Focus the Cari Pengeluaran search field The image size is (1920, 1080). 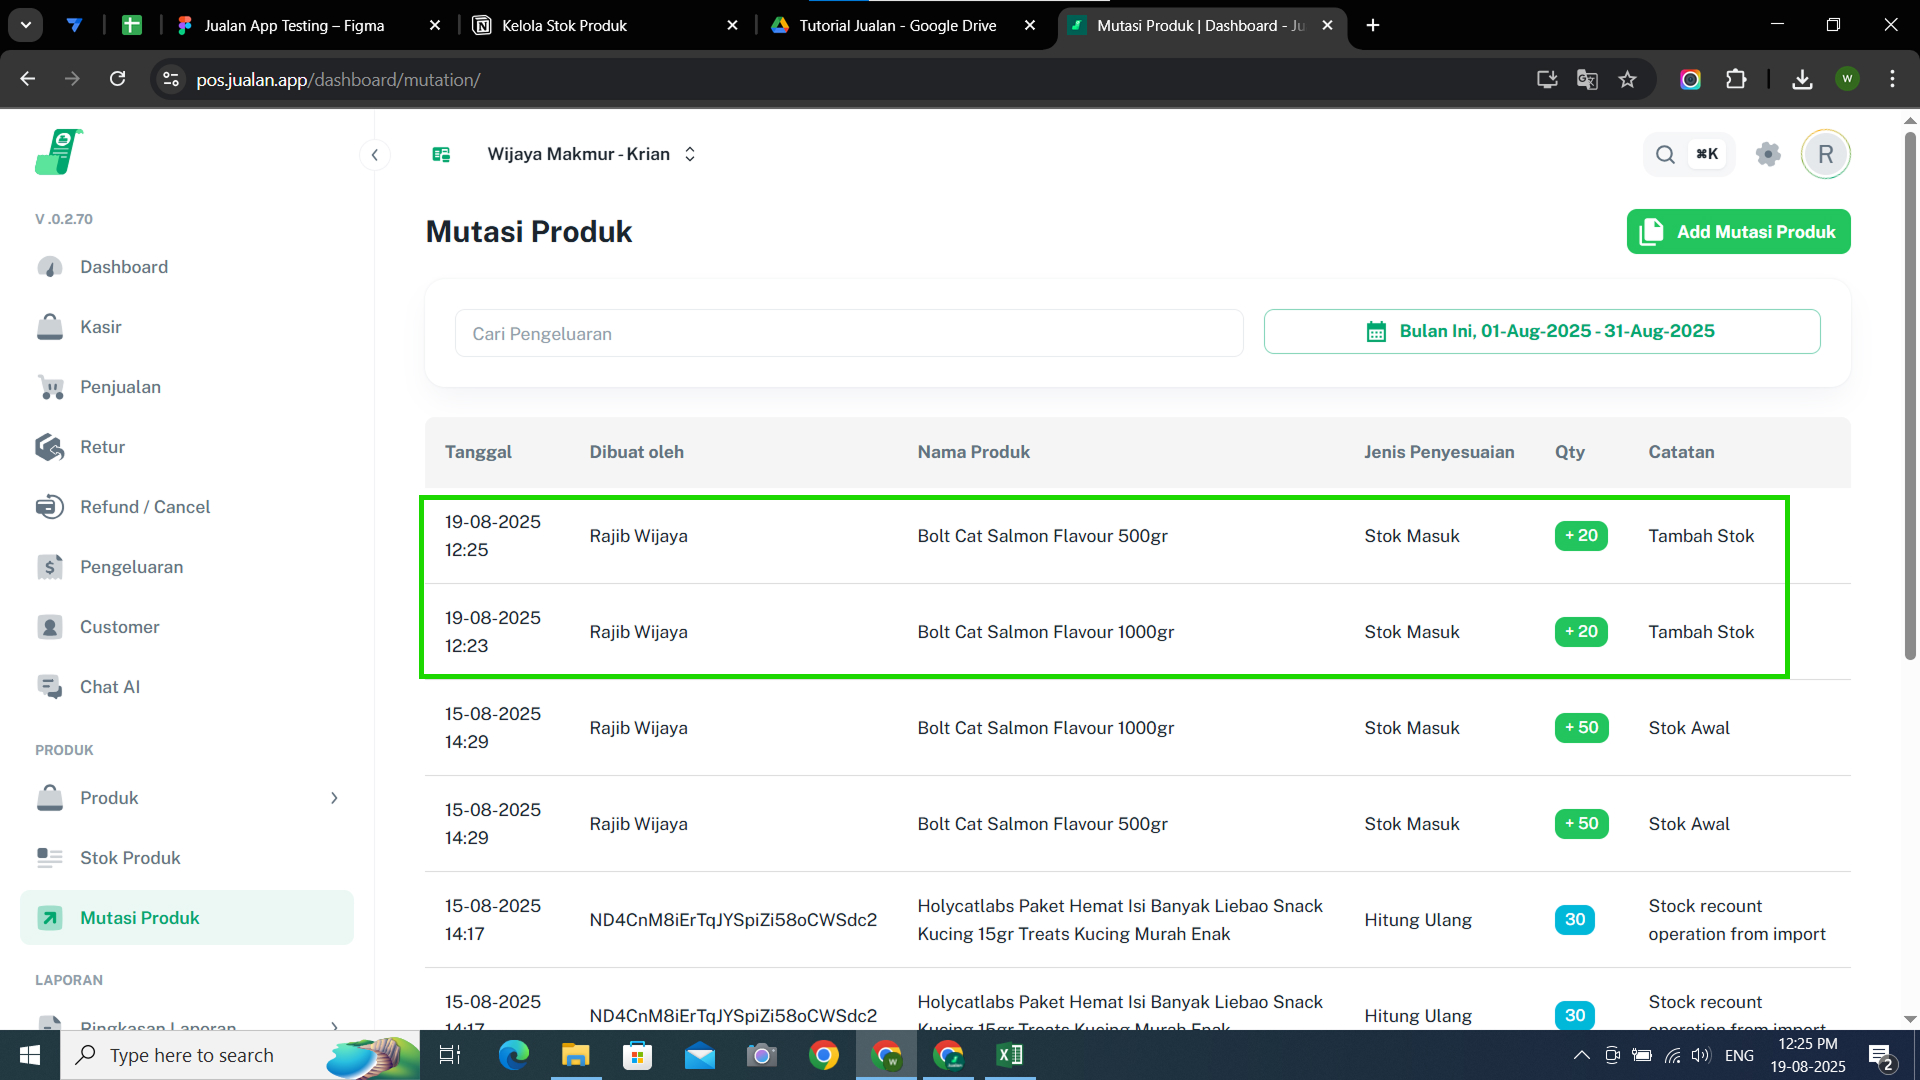click(x=848, y=333)
